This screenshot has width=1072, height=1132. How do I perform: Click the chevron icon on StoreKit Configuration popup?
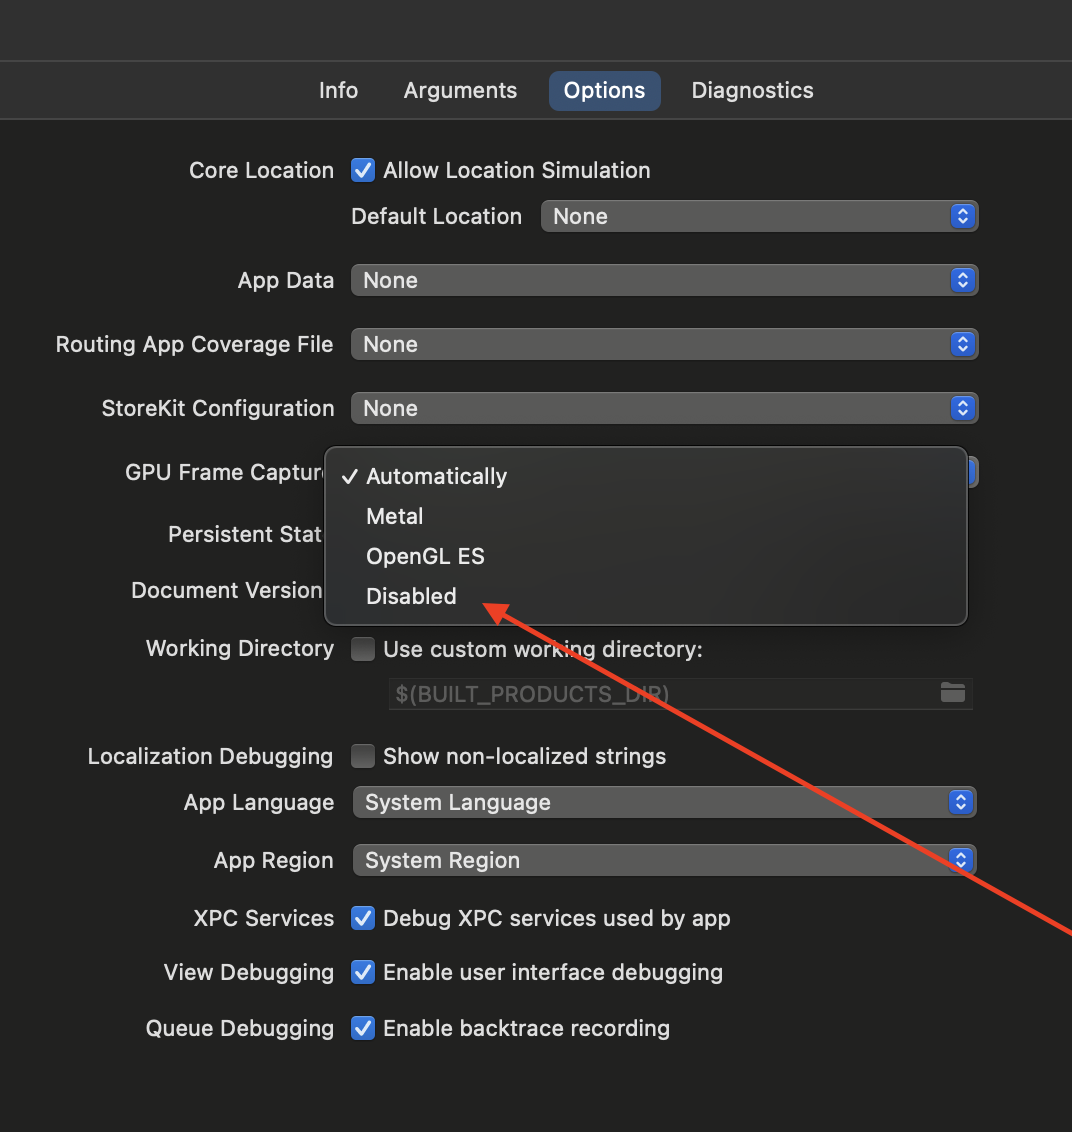pyautogui.click(x=962, y=408)
